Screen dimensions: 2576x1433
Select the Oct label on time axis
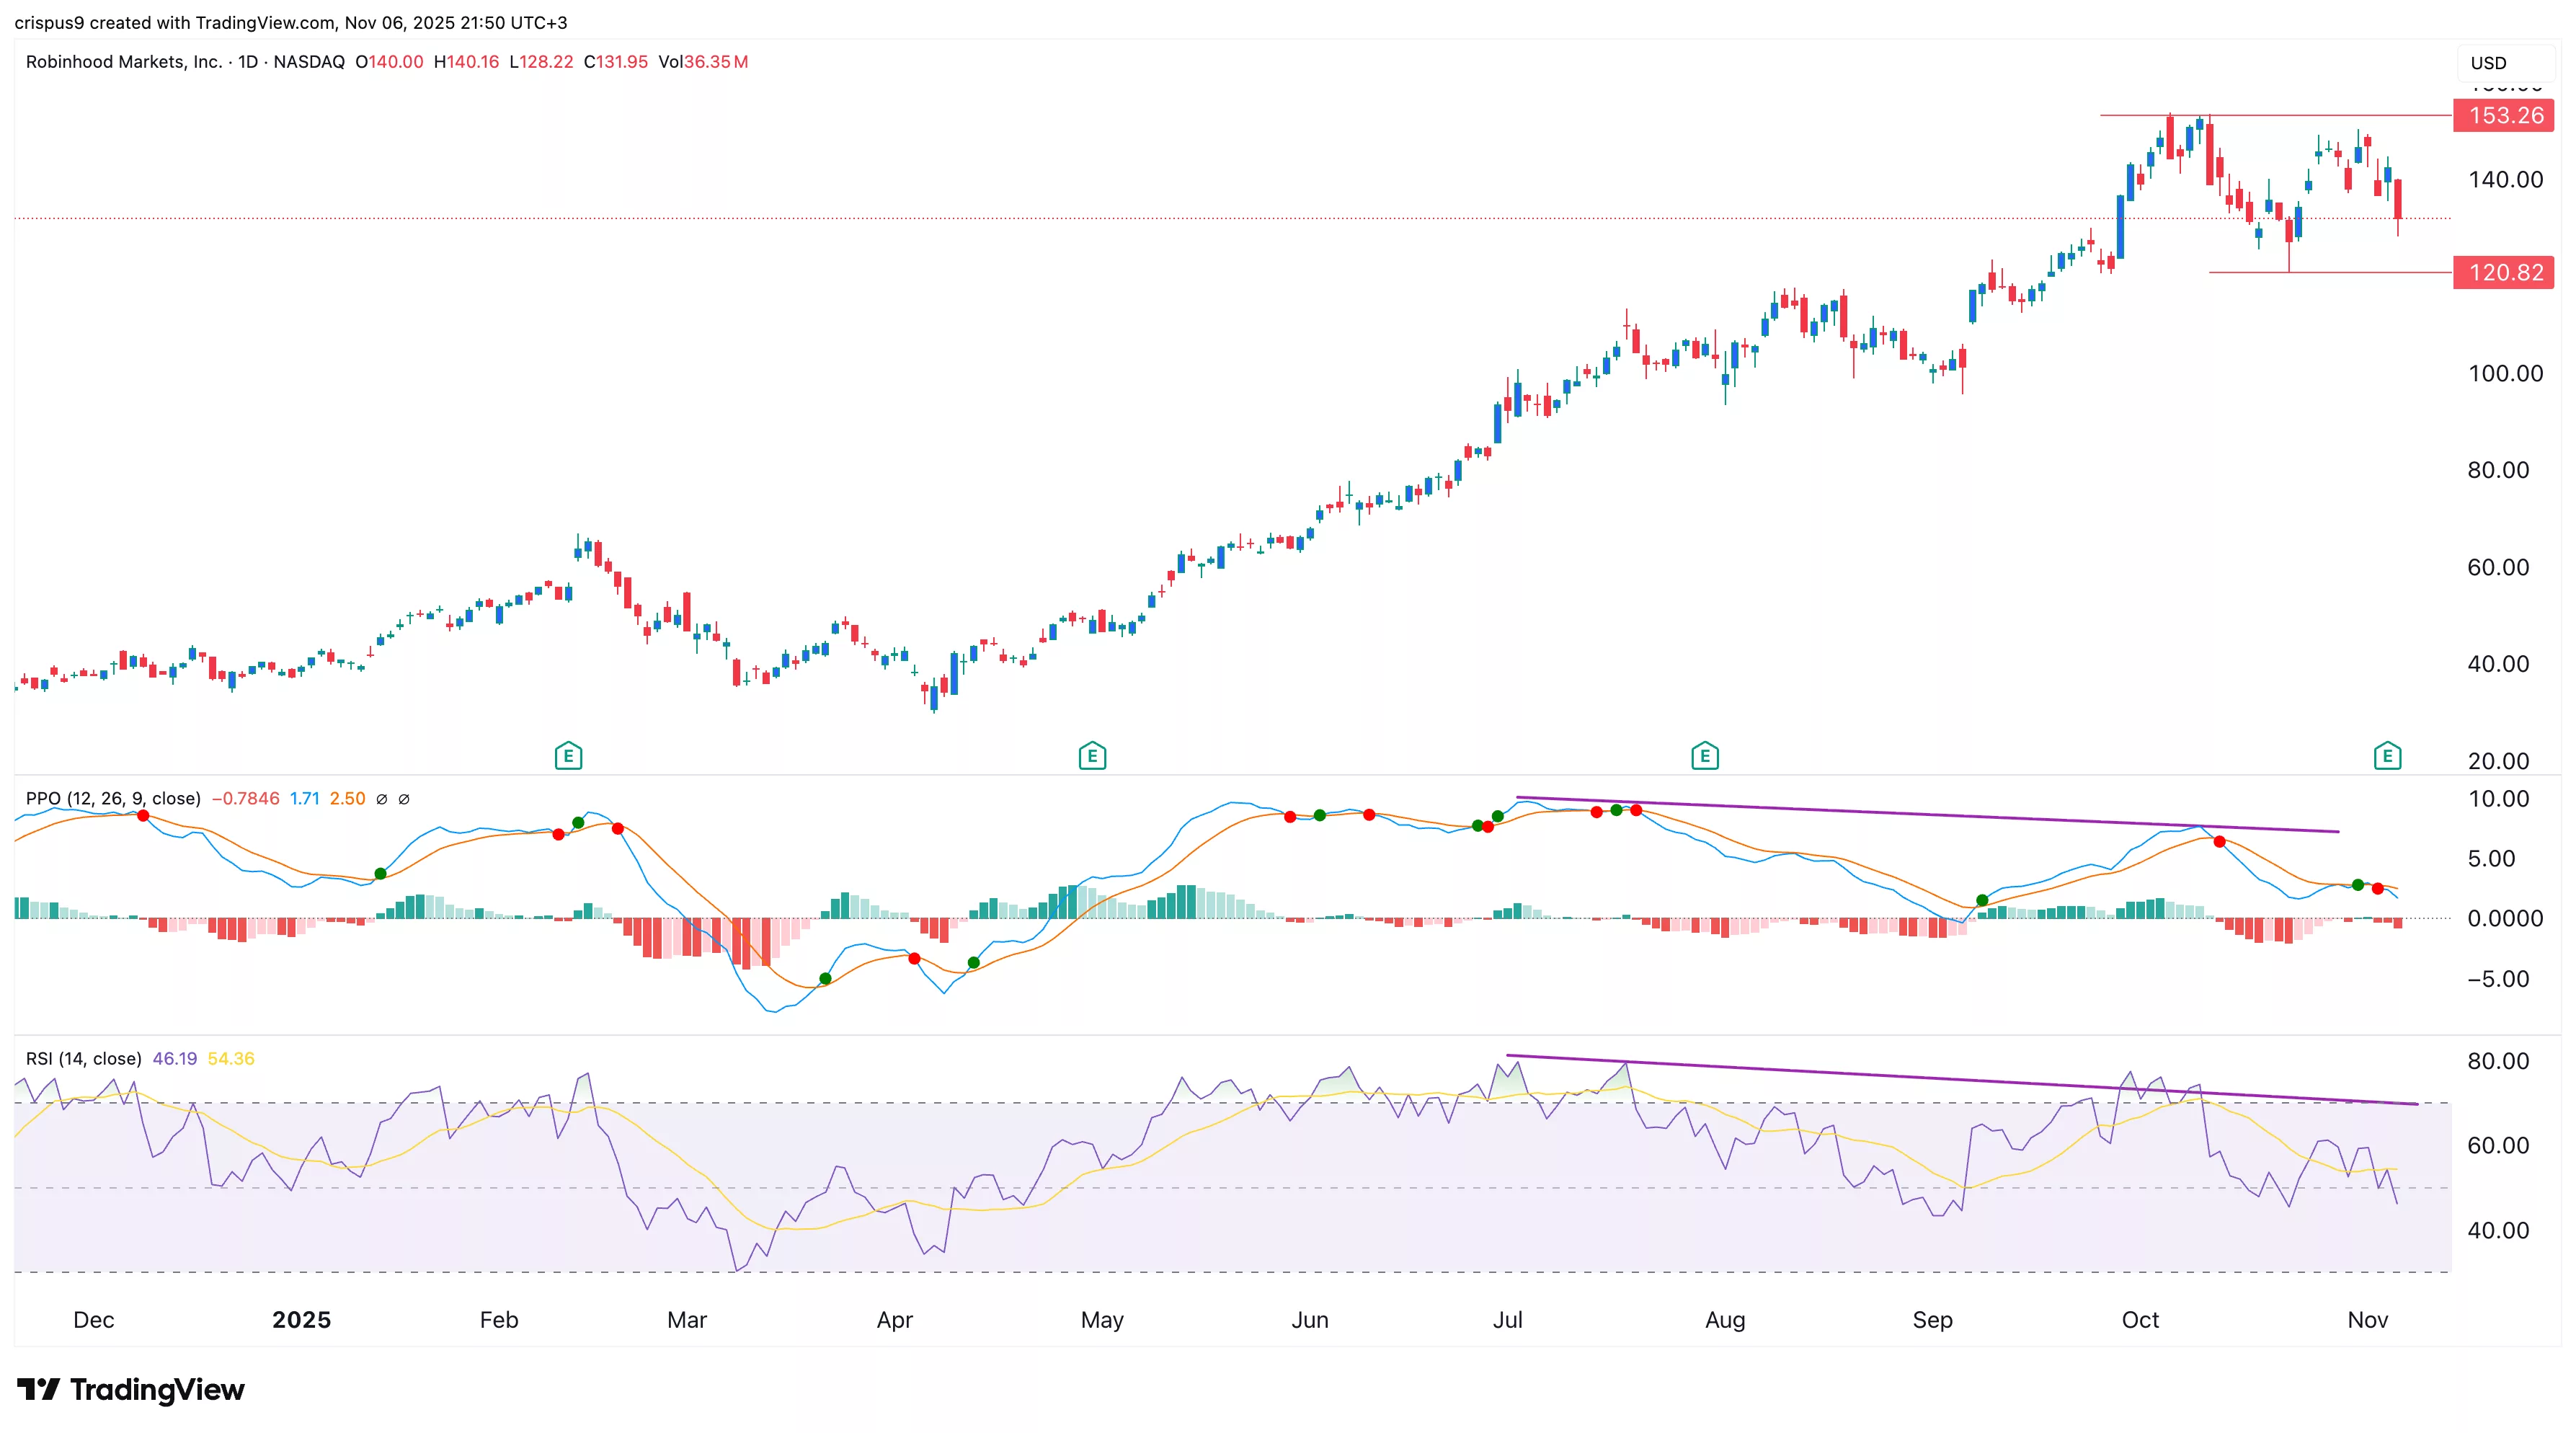(2140, 1320)
